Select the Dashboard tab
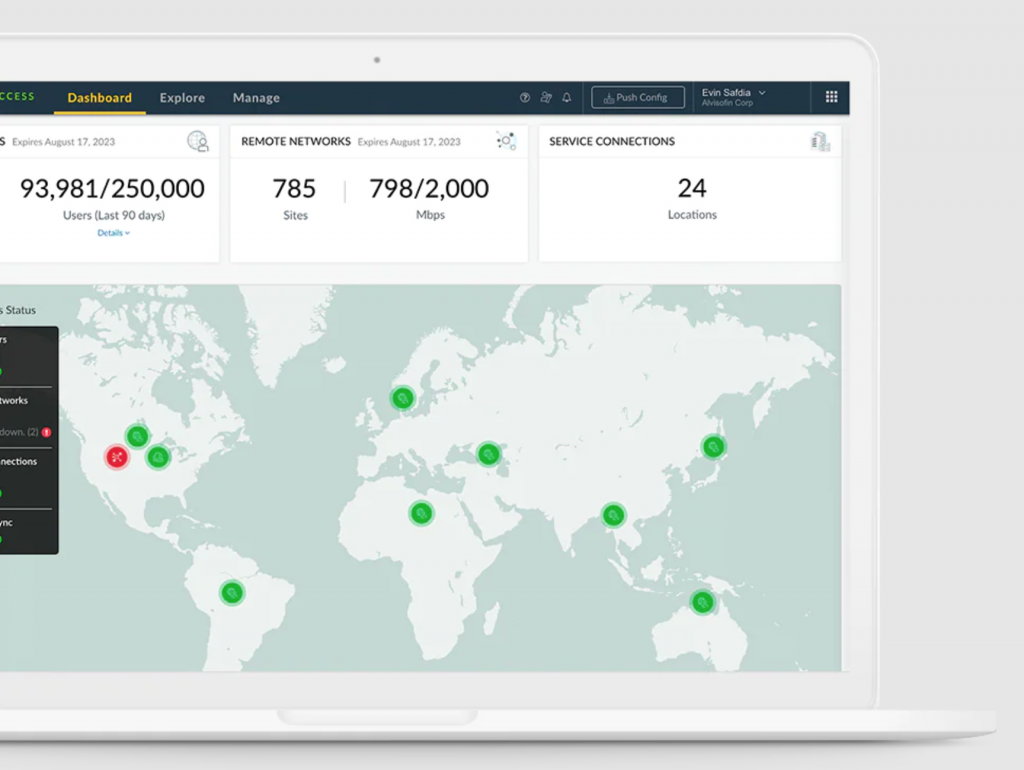The width and height of the screenshot is (1024, 770). pyautogui.click(x=99, y=98)
